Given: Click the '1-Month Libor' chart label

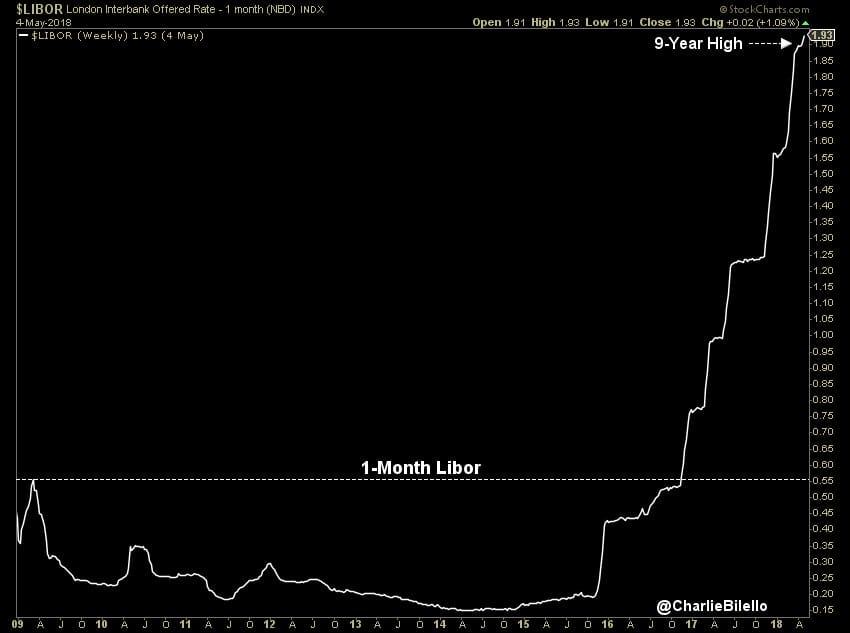Looking at the screenshot, I should tap(421, 468).
